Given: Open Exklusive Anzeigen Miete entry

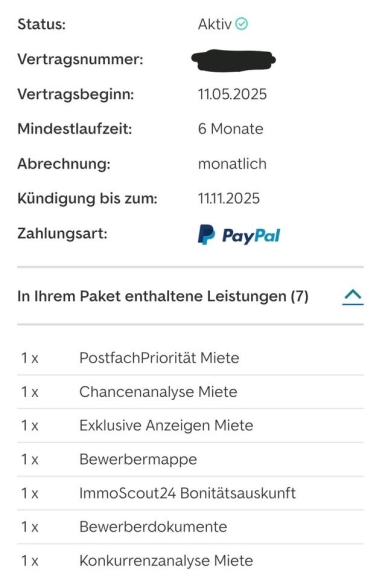Looking at the screenshot, I should coord(190,425).
